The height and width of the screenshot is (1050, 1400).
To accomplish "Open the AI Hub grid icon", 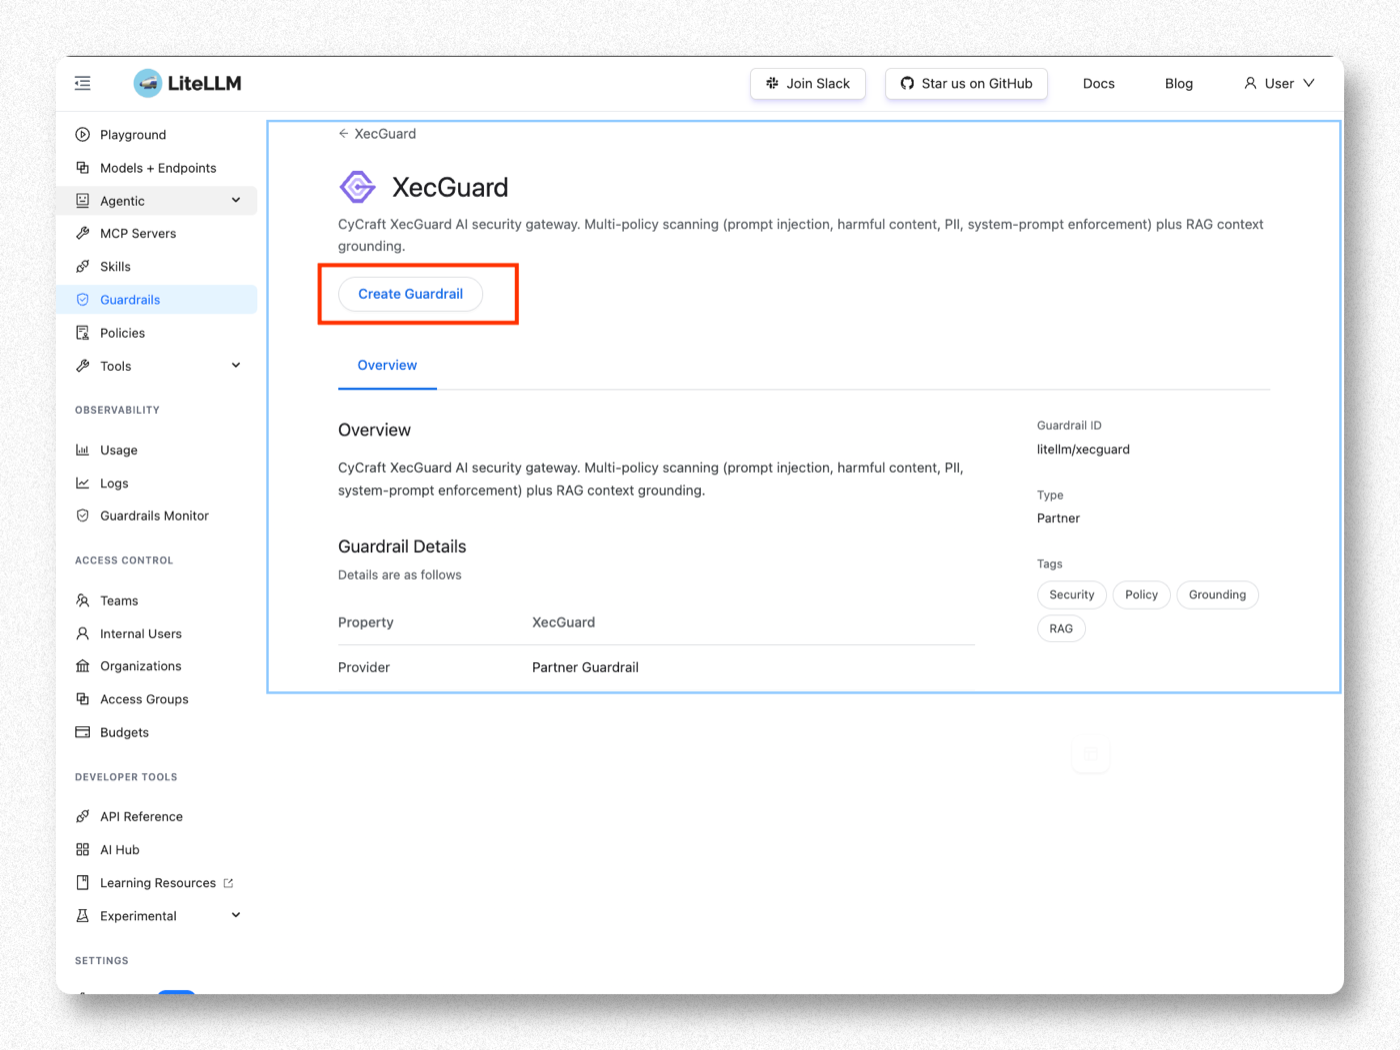I will [83, 850].
